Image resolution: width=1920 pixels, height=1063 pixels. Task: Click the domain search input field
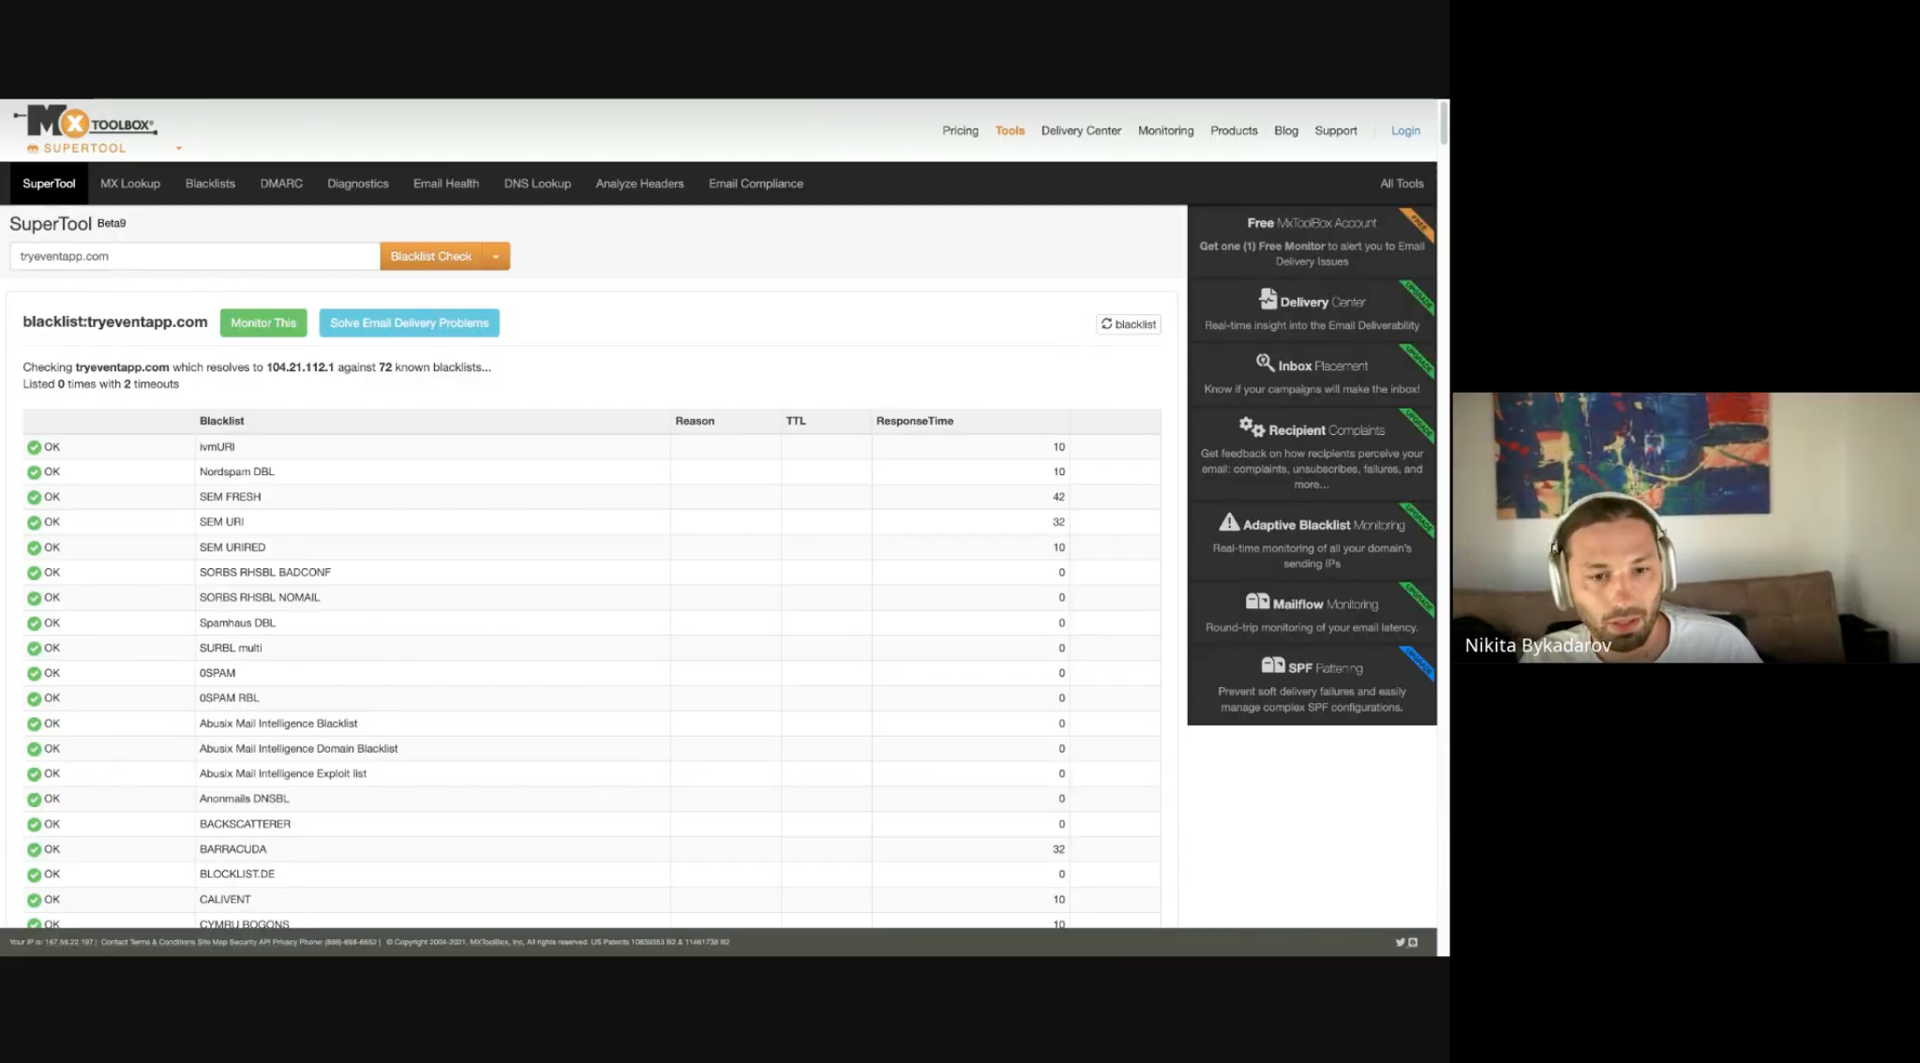(194, 256)
